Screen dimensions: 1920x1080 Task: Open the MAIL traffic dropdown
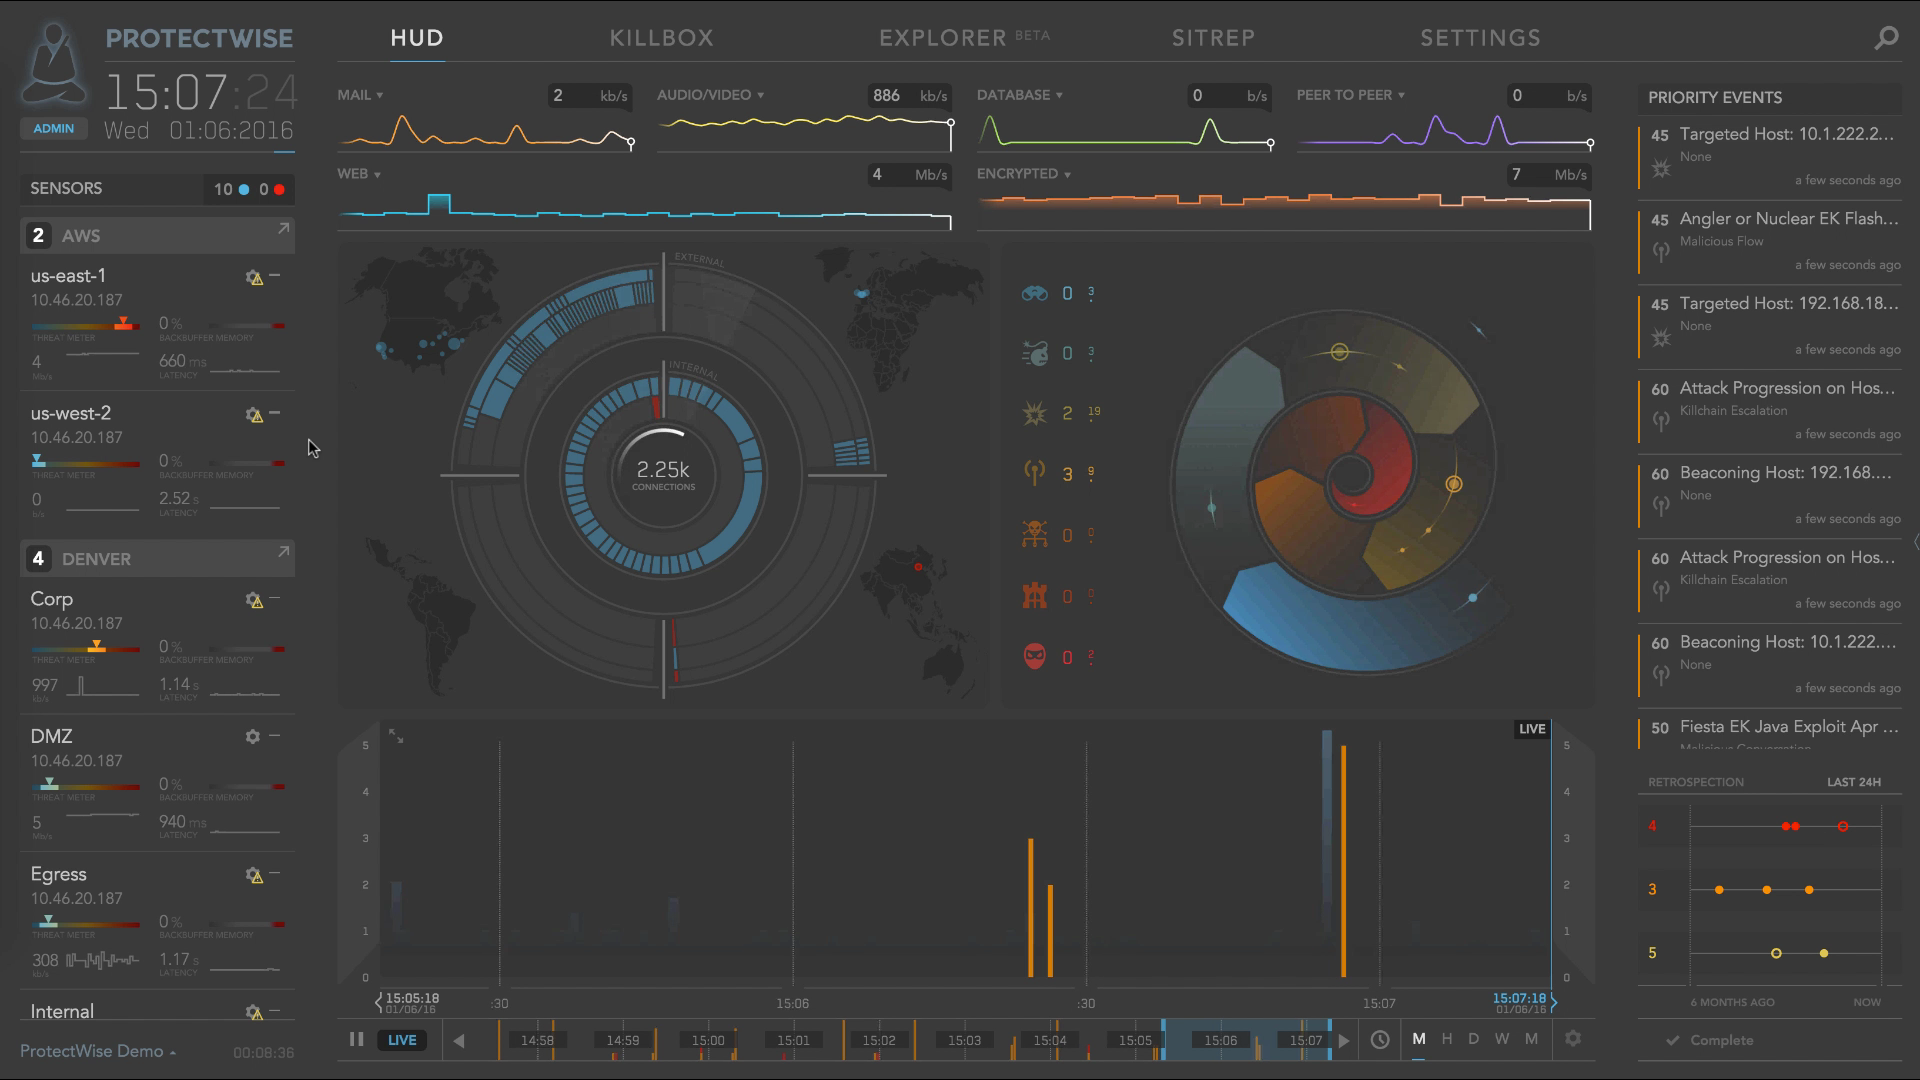coord(360,95)
